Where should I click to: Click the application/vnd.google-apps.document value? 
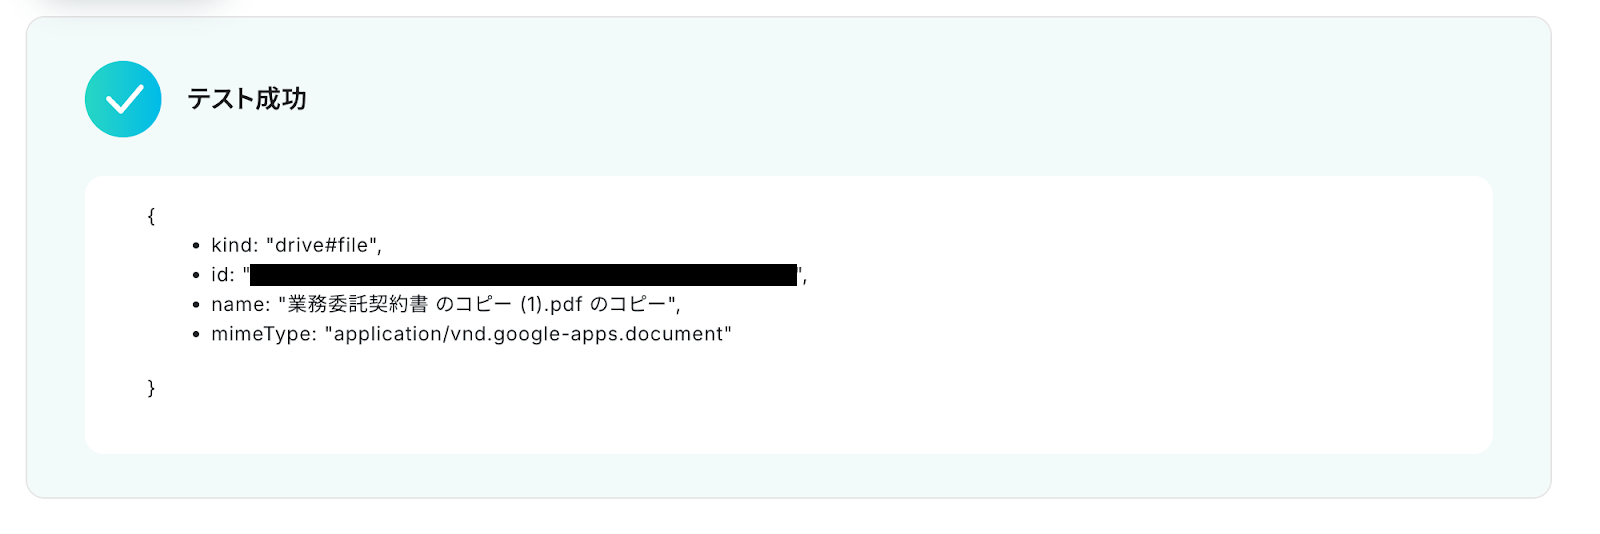(x=528, y=334)
